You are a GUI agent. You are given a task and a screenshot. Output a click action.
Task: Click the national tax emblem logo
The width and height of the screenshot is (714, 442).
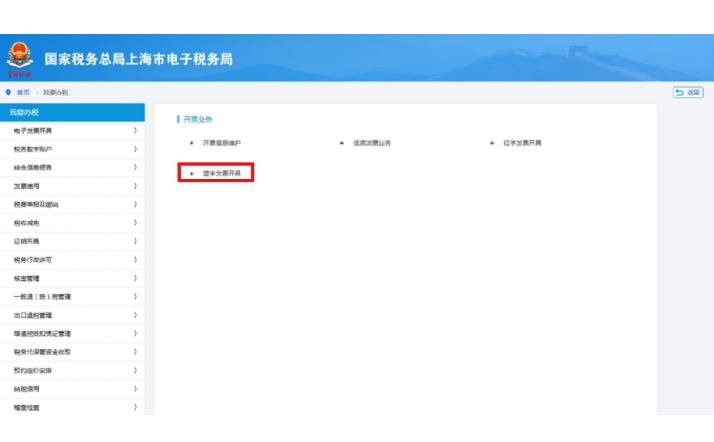tap(20, 57)
